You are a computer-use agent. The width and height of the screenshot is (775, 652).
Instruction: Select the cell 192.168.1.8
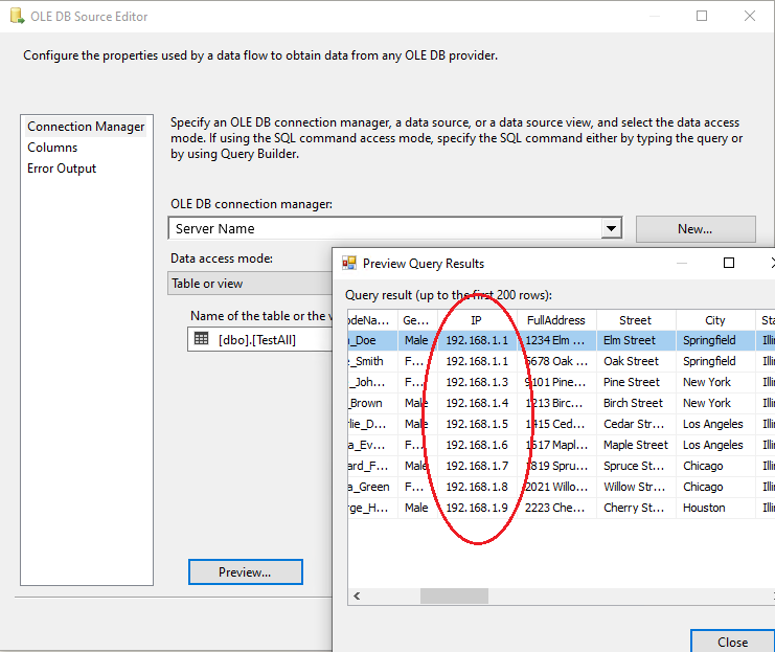(477, 487)
